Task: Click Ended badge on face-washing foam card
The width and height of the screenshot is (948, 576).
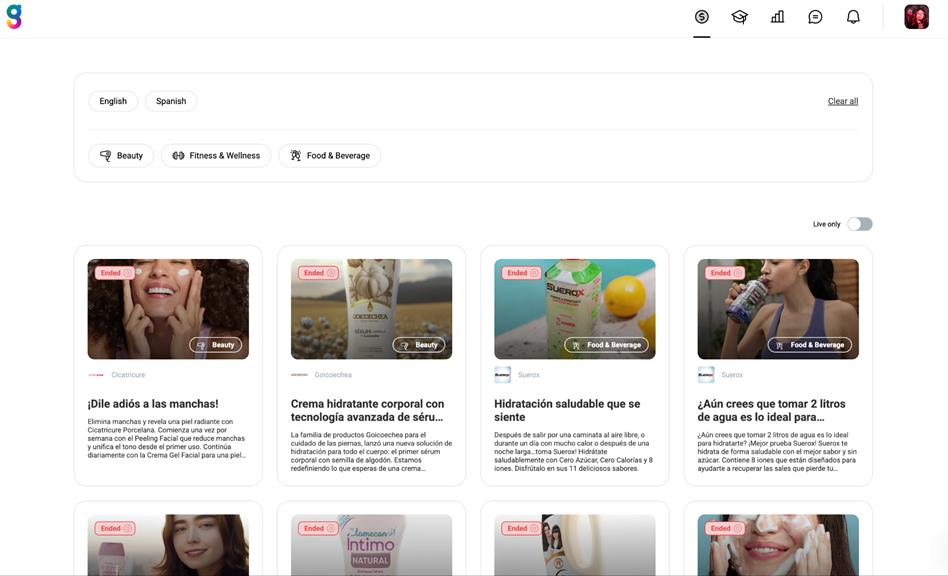Action: tap(724, 528)
